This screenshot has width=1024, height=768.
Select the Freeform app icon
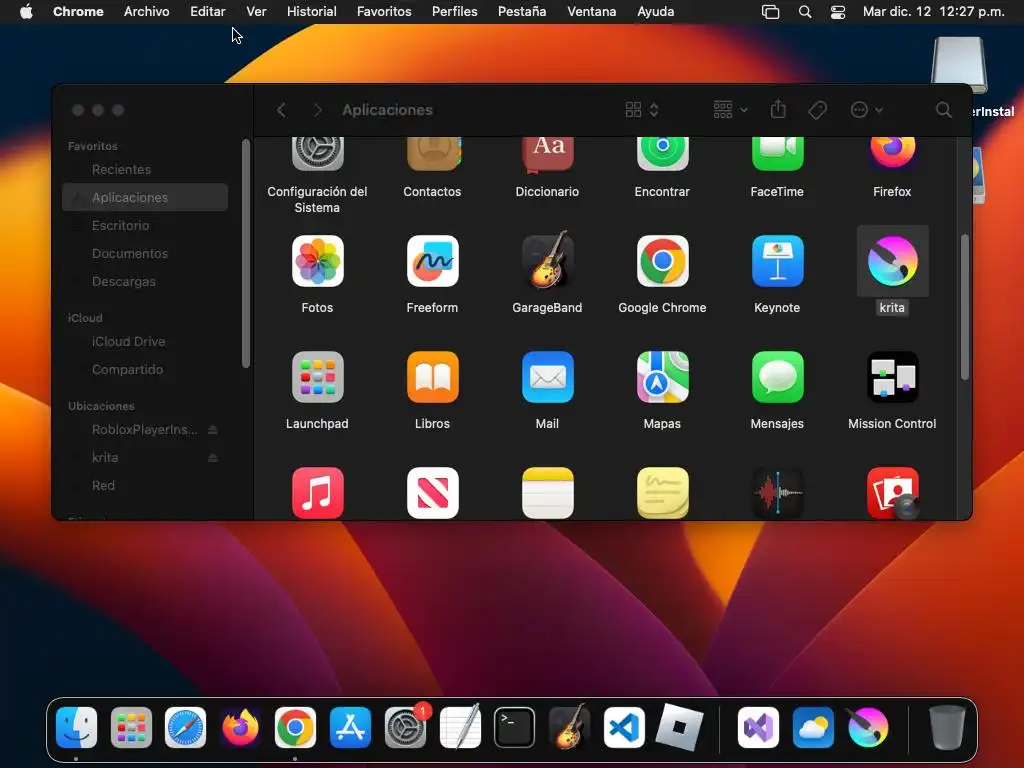tap(432, 261)
